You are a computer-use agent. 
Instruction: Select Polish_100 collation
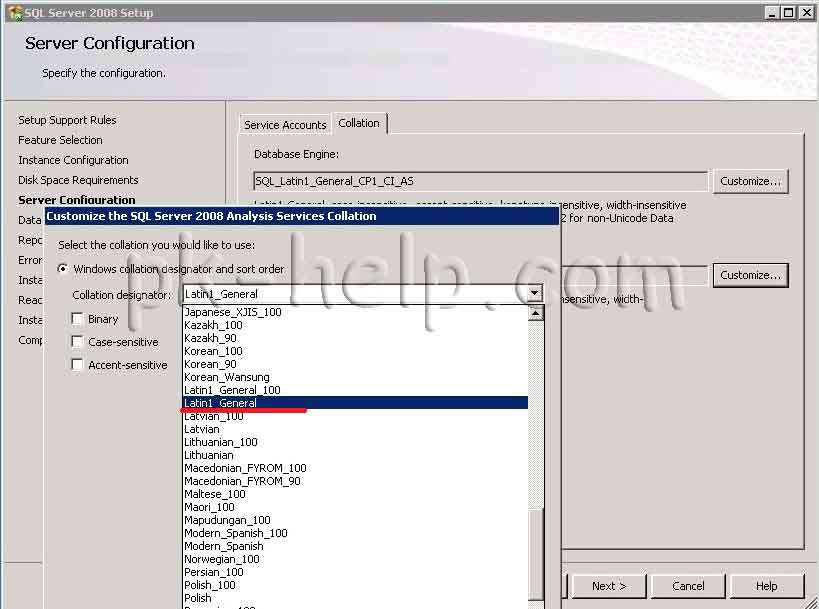[356, 585]
